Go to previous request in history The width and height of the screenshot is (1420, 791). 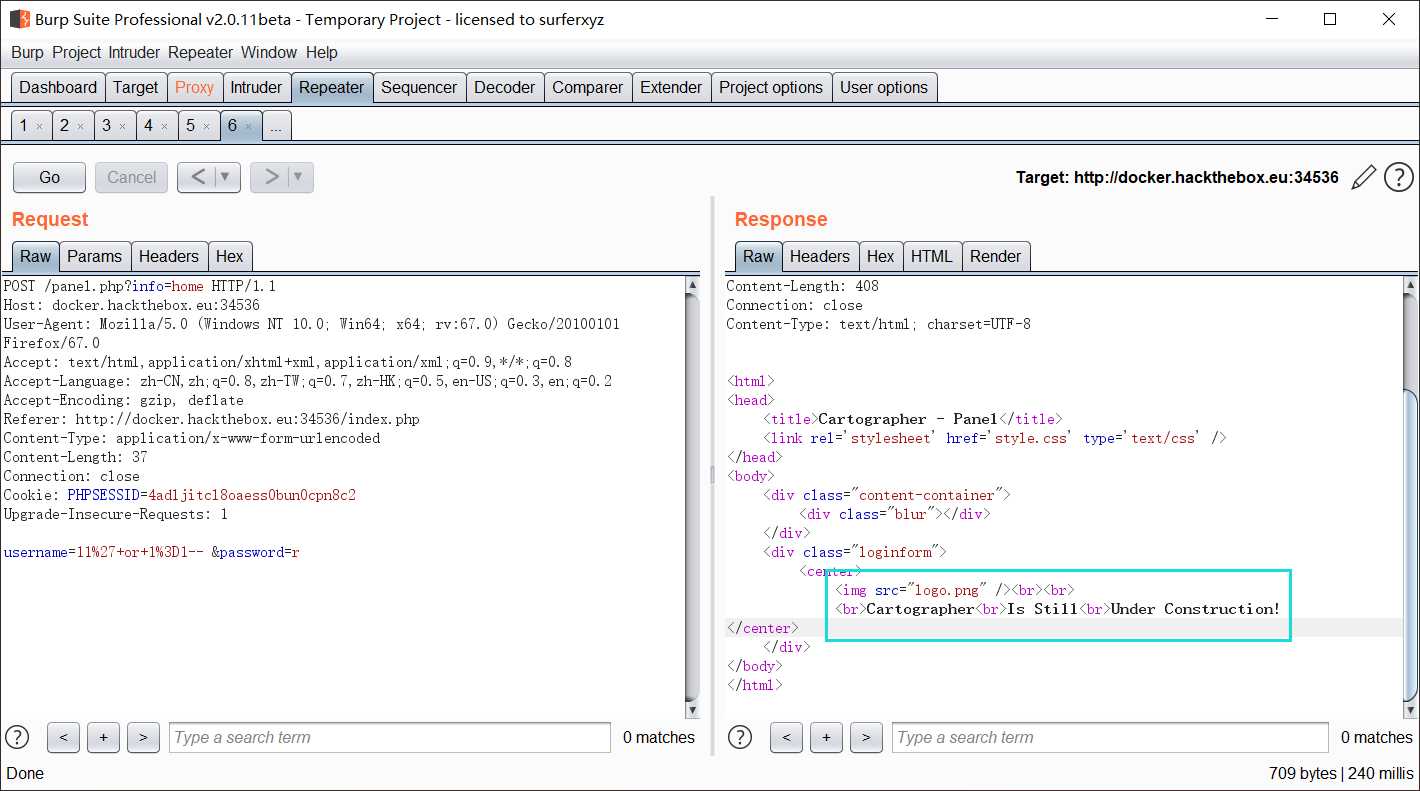point(197,177)
